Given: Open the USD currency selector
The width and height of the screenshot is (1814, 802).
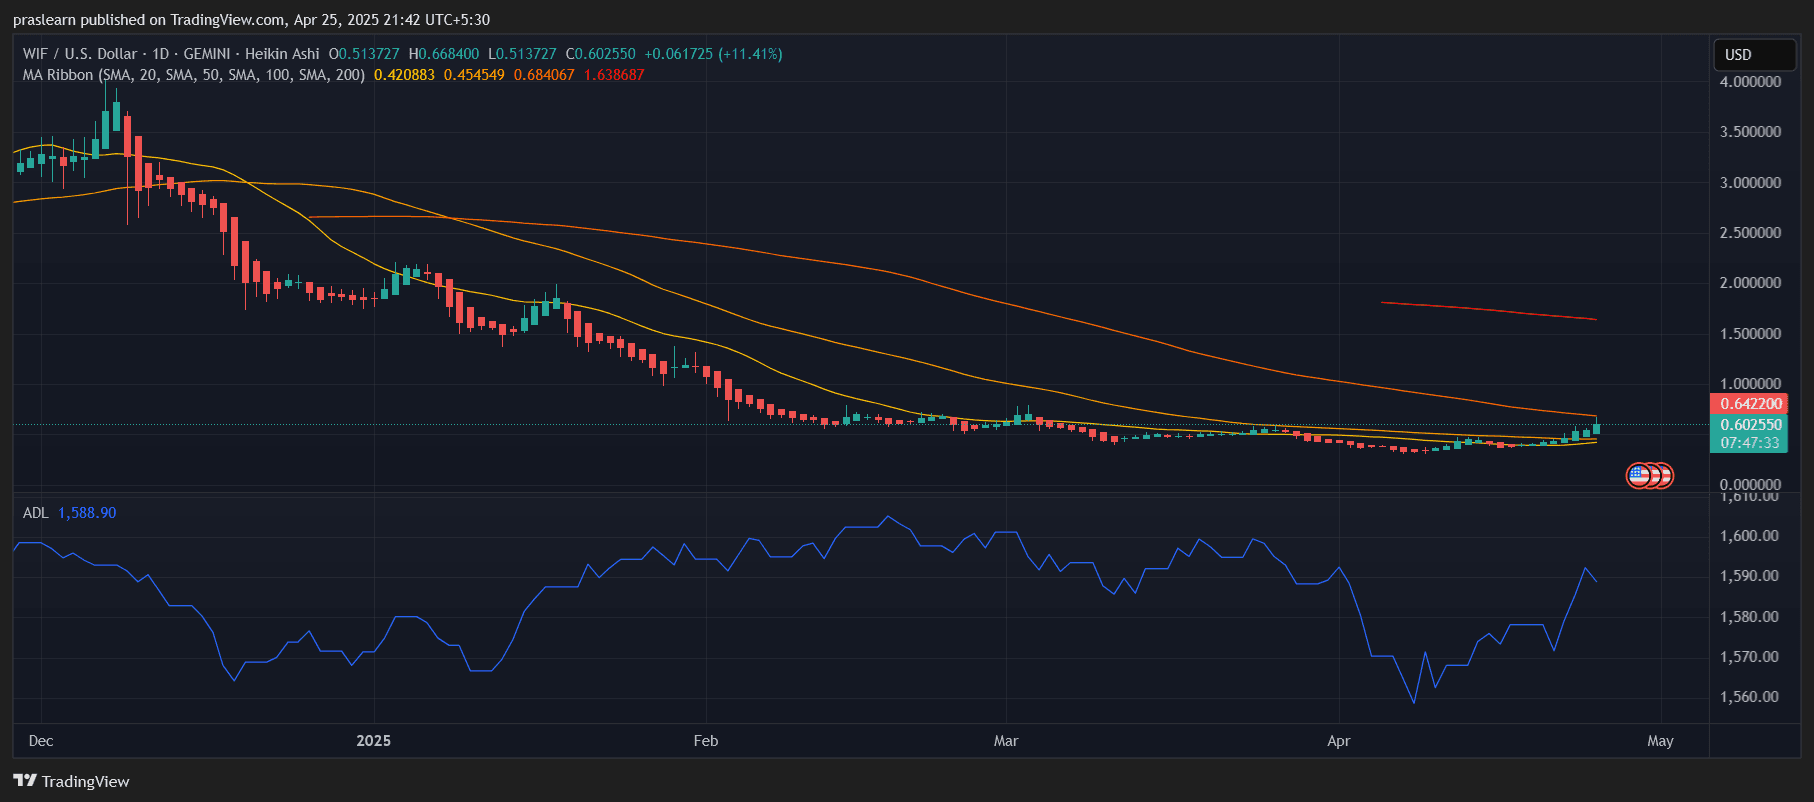Looking at the screenshot, I should tap(1754, 55).
